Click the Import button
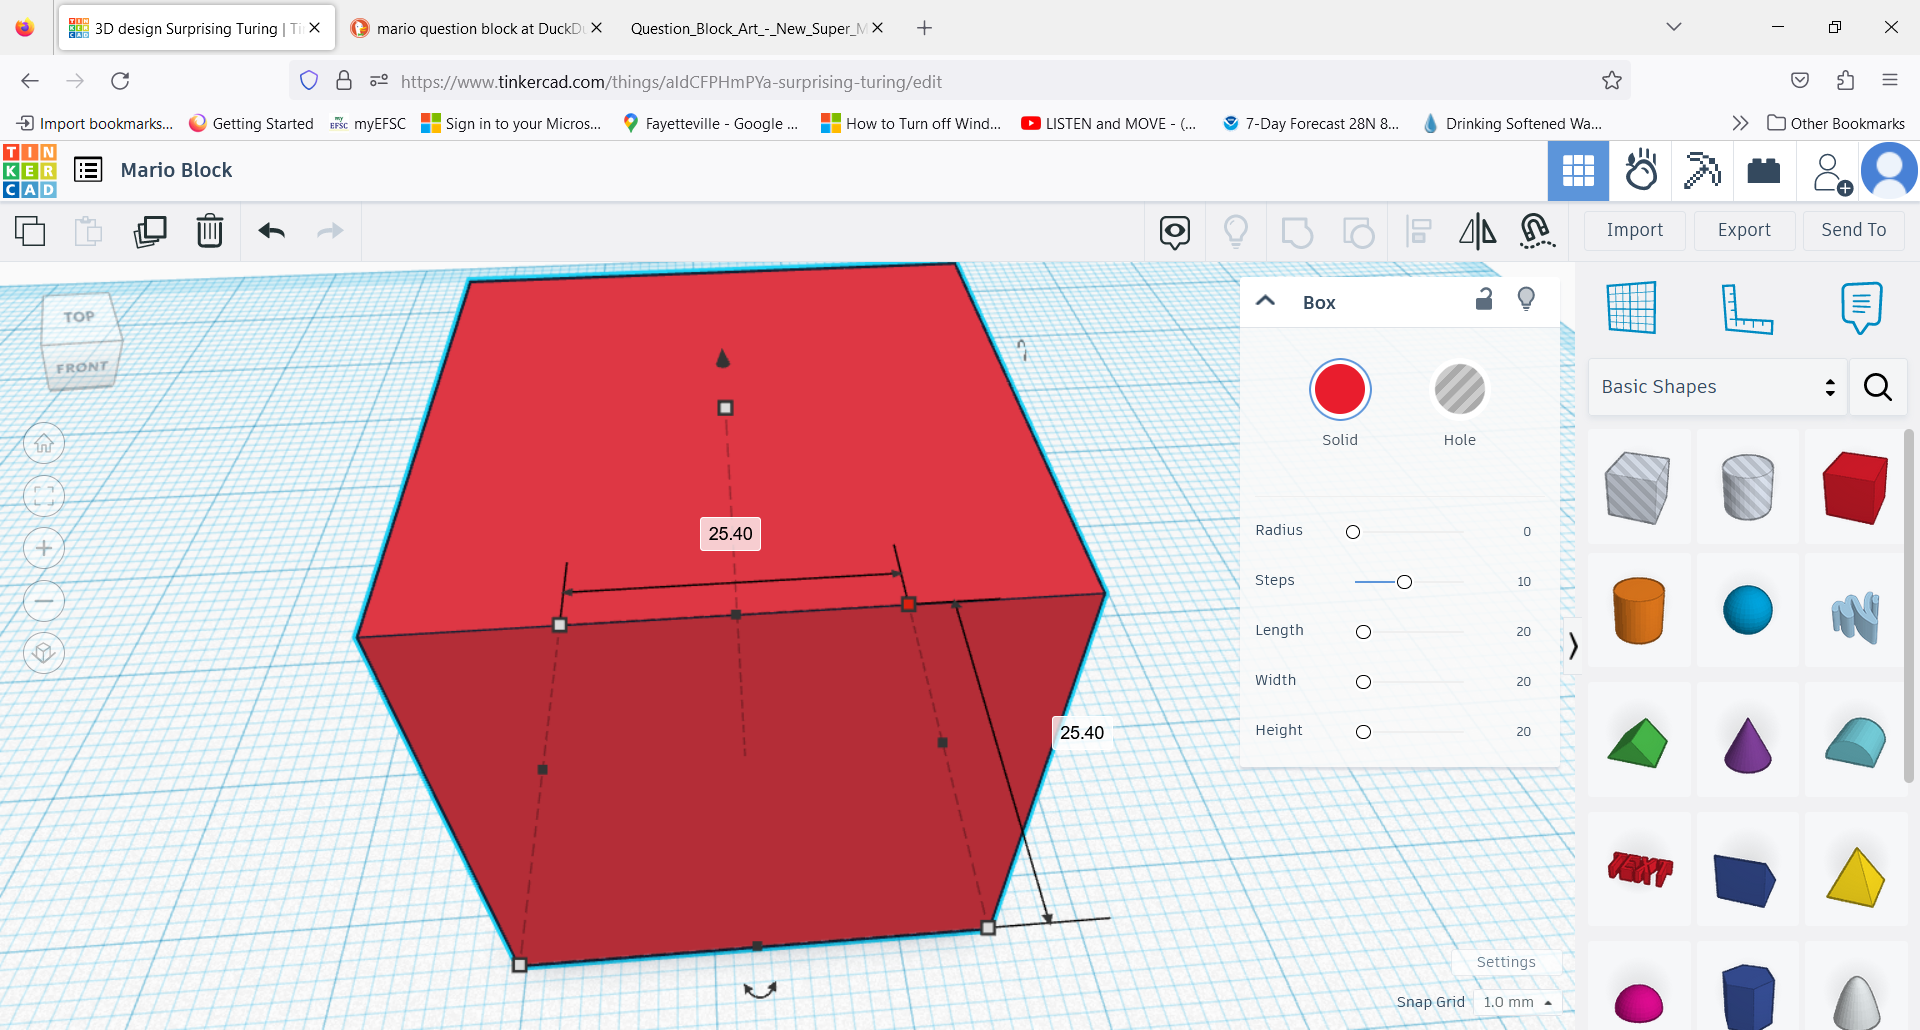Image resolution: width=1920 pixels, height=1030 pixels. coord(1634,230)
